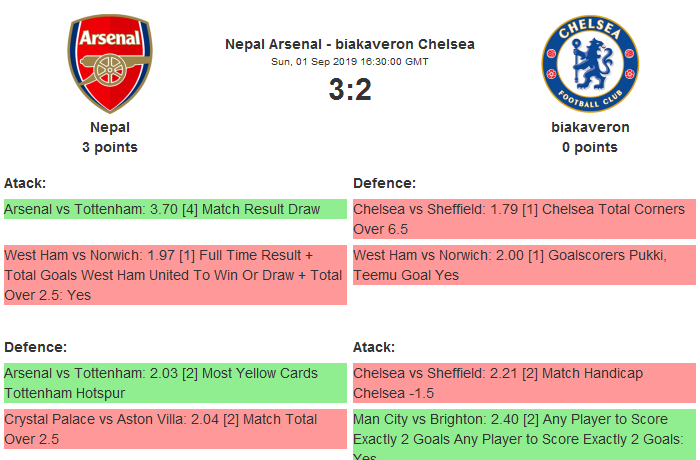Click the lower-left Defence heading
The width and height of the screenshot is (700, 460).
click(x=35, y=347)
